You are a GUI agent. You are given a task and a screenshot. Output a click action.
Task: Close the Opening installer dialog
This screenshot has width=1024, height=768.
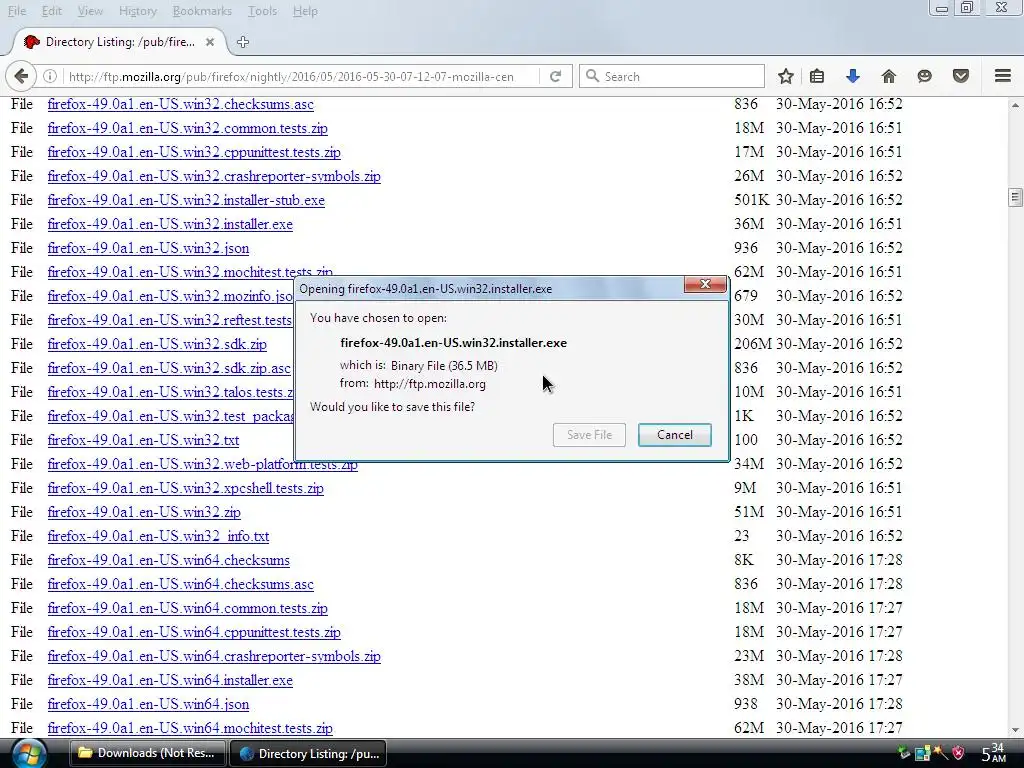(x=705, y=284)
